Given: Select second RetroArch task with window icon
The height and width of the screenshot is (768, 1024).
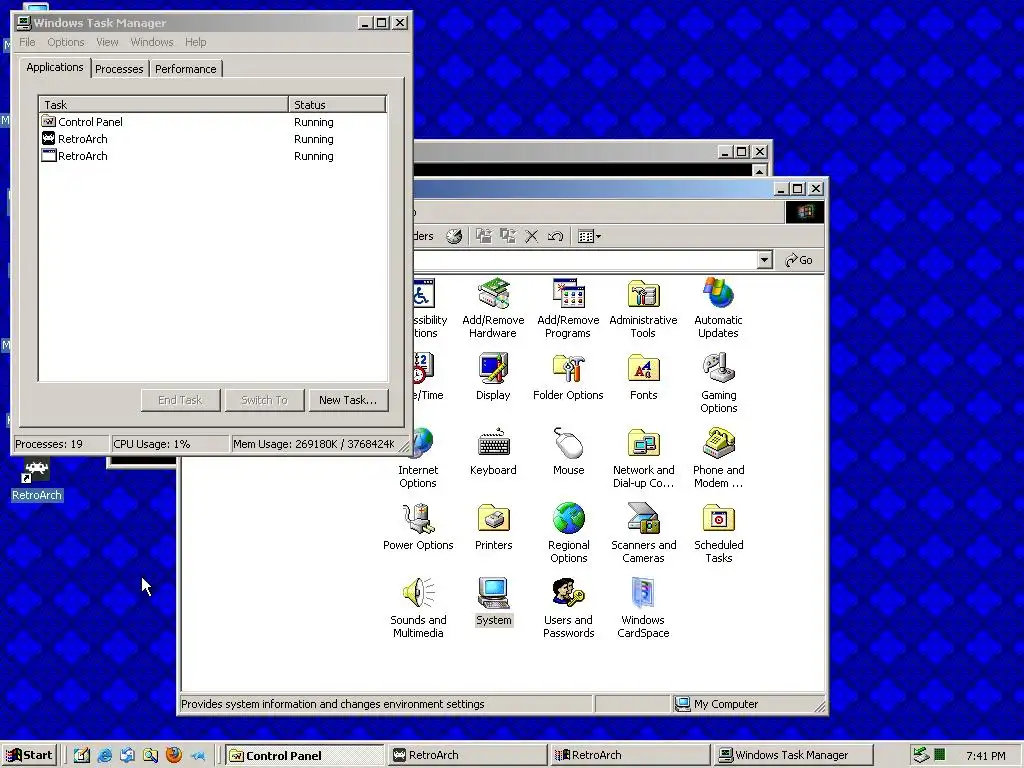Looking at the screenshot, I should (x=212, y=156).
